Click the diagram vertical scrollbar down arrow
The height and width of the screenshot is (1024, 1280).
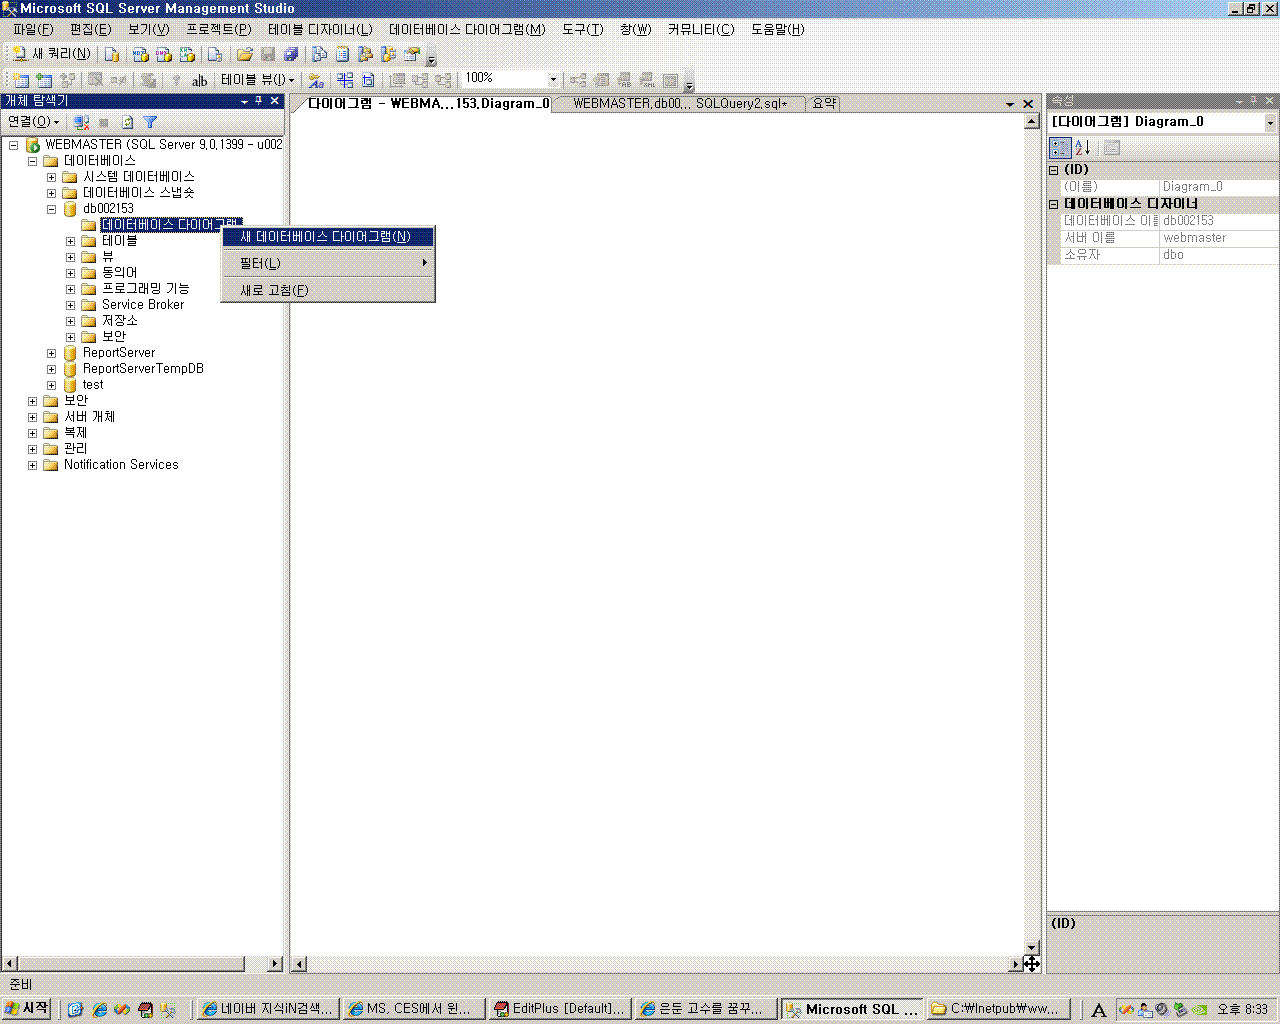coord(1032,947)
